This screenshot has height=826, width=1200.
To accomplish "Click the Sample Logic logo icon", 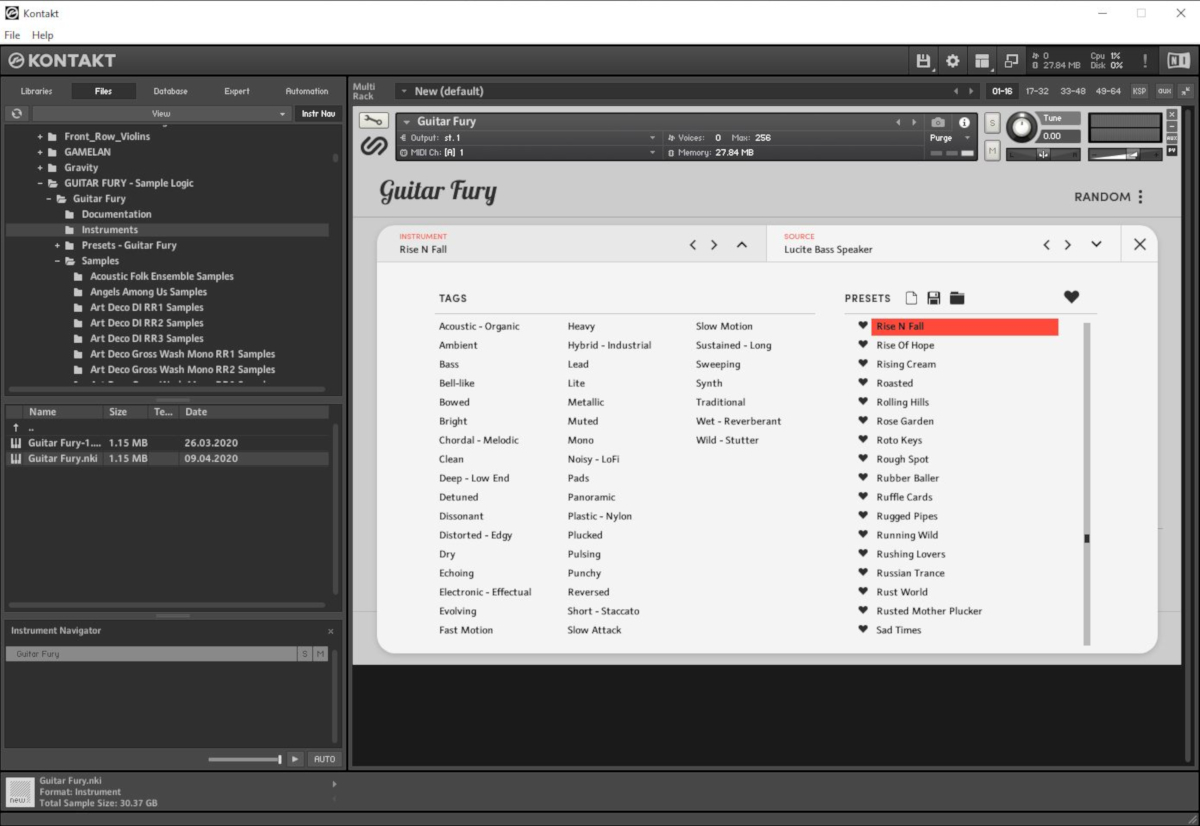I will 373,146.
